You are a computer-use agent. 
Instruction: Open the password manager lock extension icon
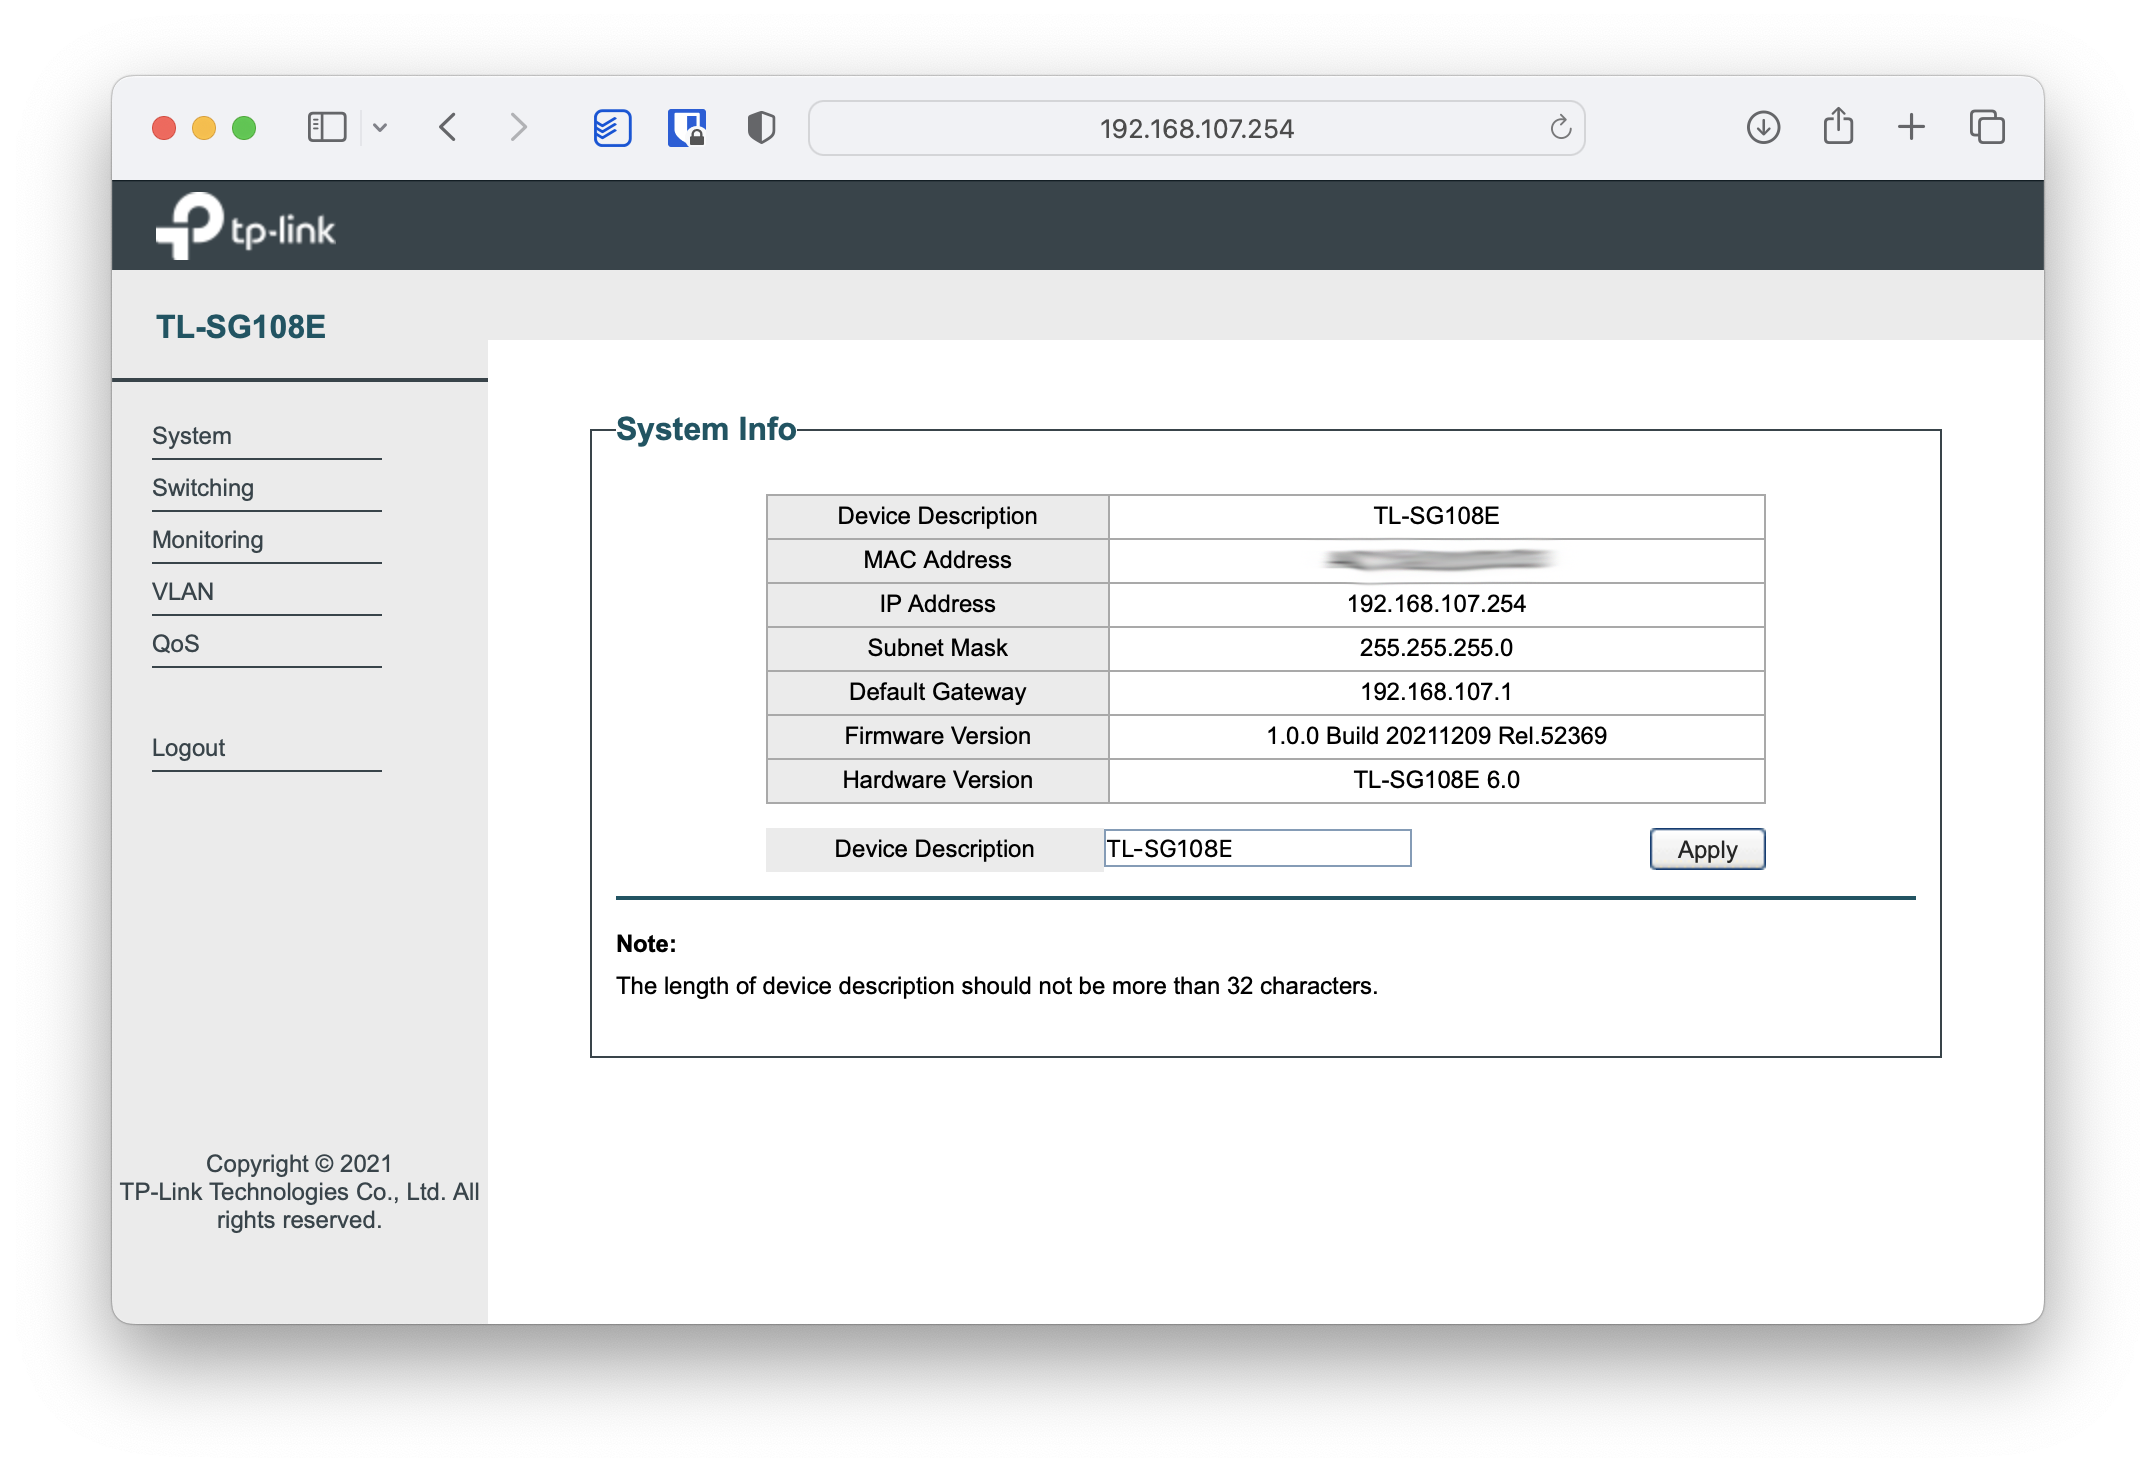[x=686, y=127]
